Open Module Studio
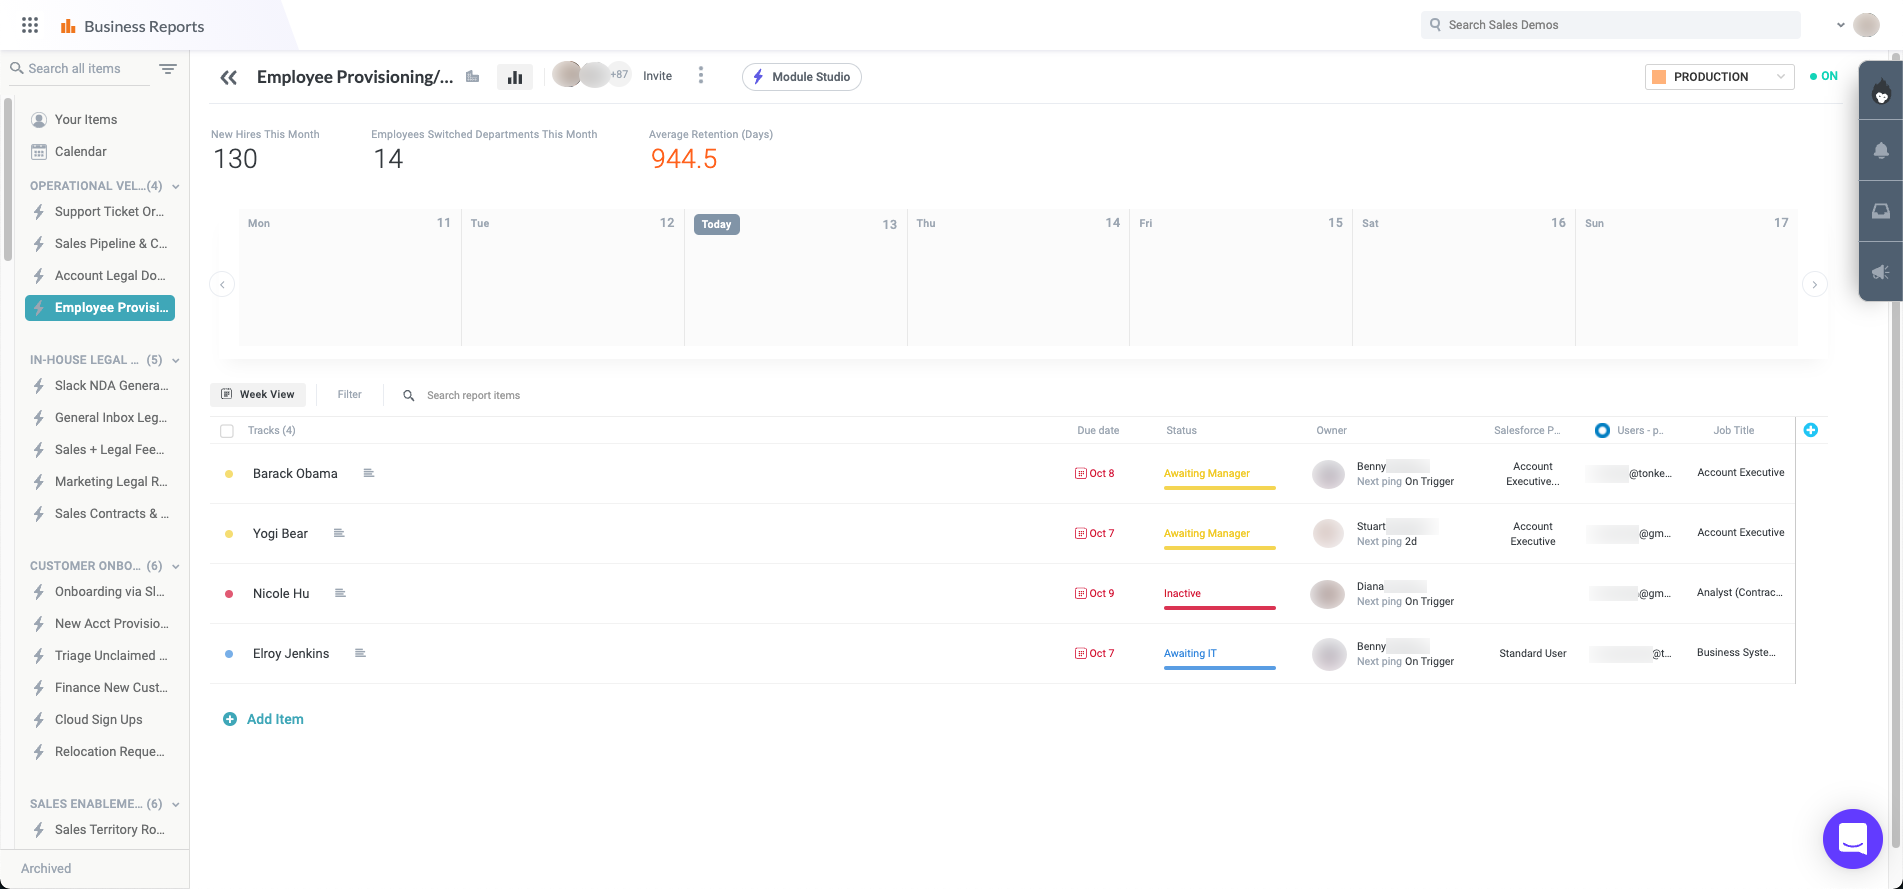Screen dimensions: 1903x889 pyautogui.click(x=801, y=77)
